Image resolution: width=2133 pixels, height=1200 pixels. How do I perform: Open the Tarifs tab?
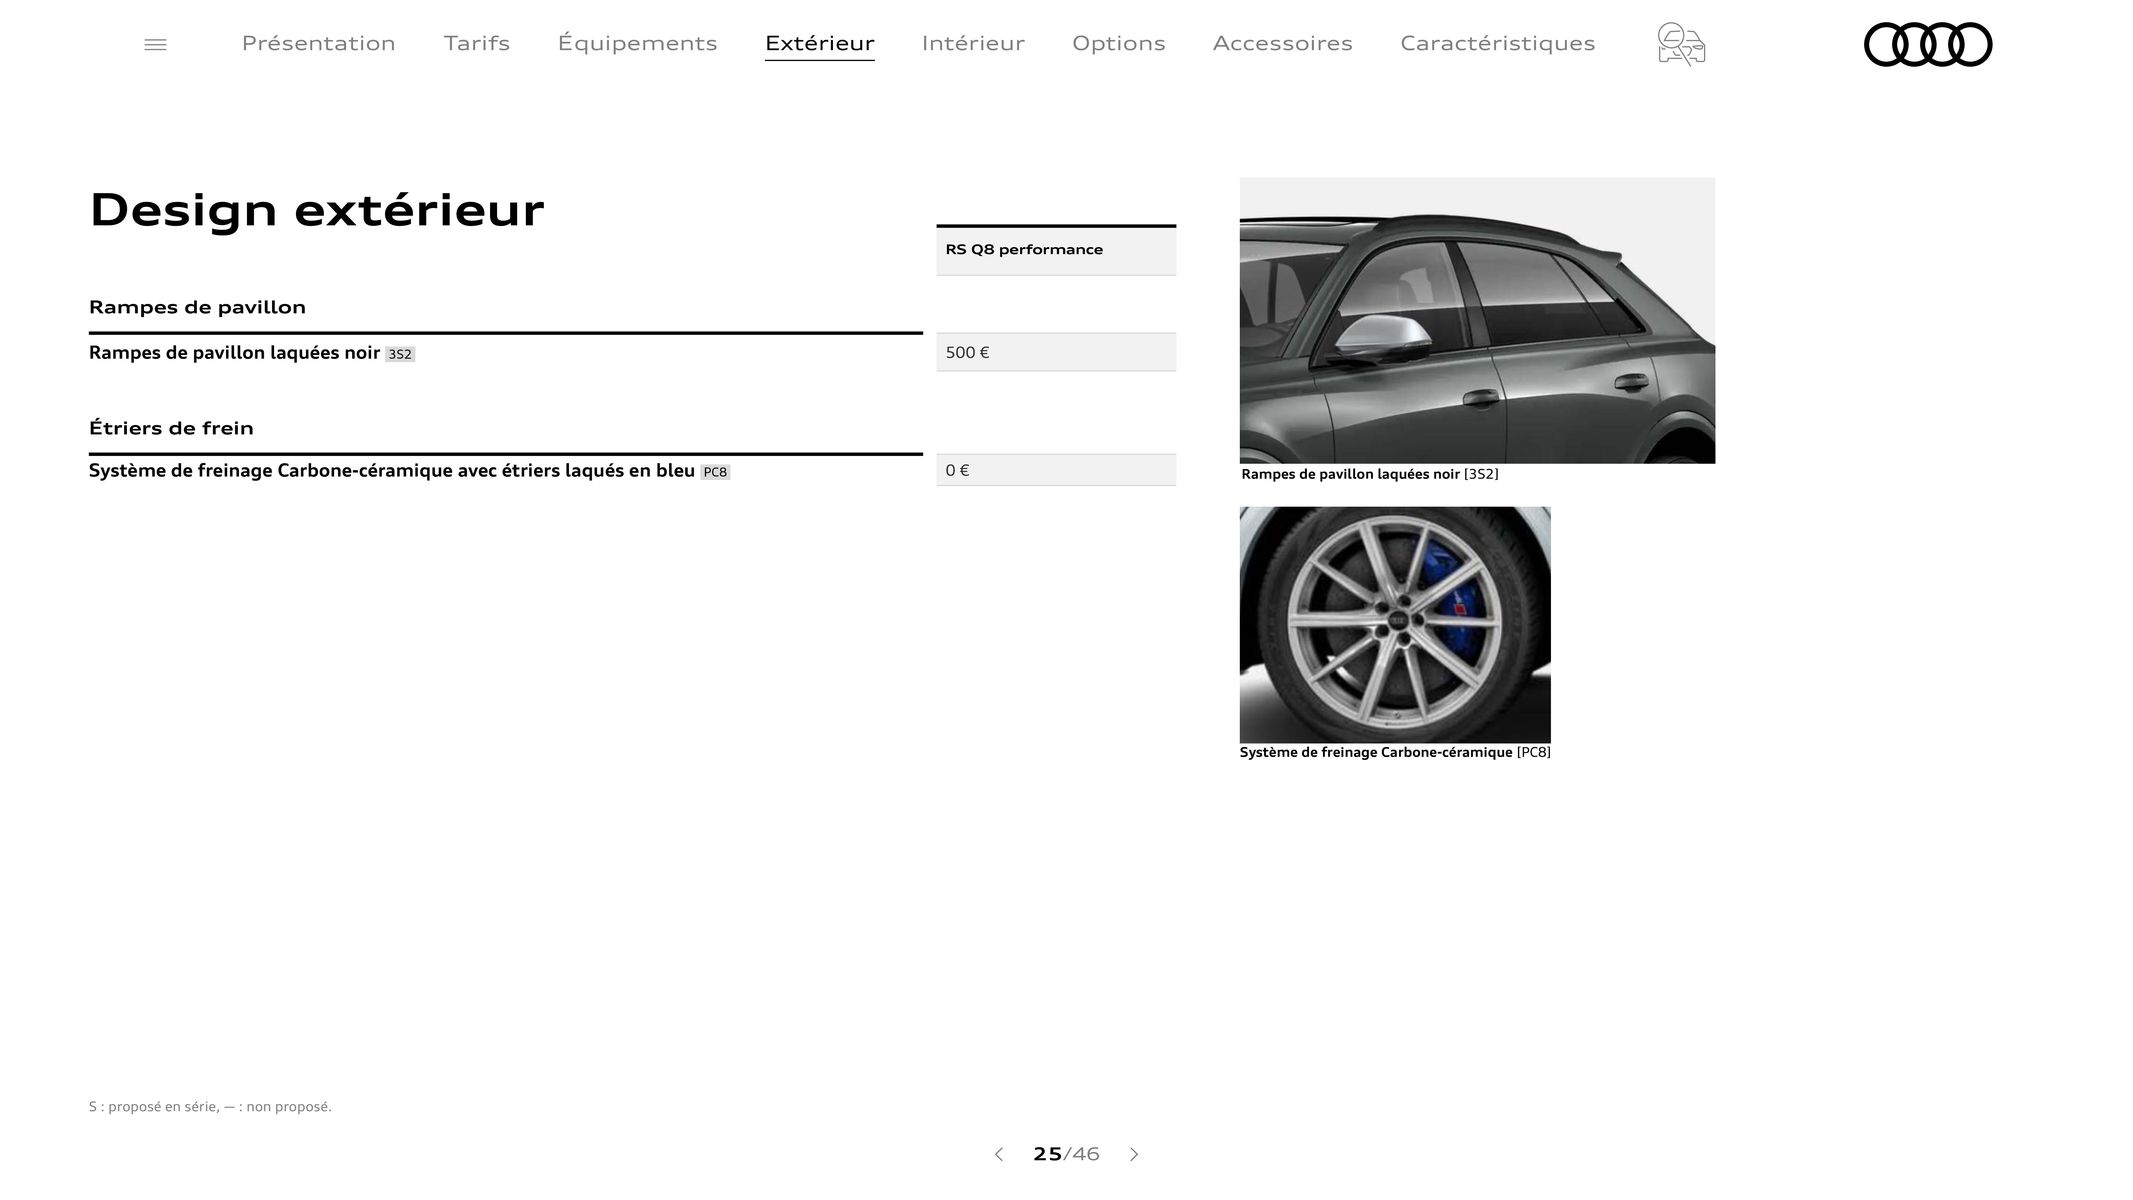tap(477, 44)
